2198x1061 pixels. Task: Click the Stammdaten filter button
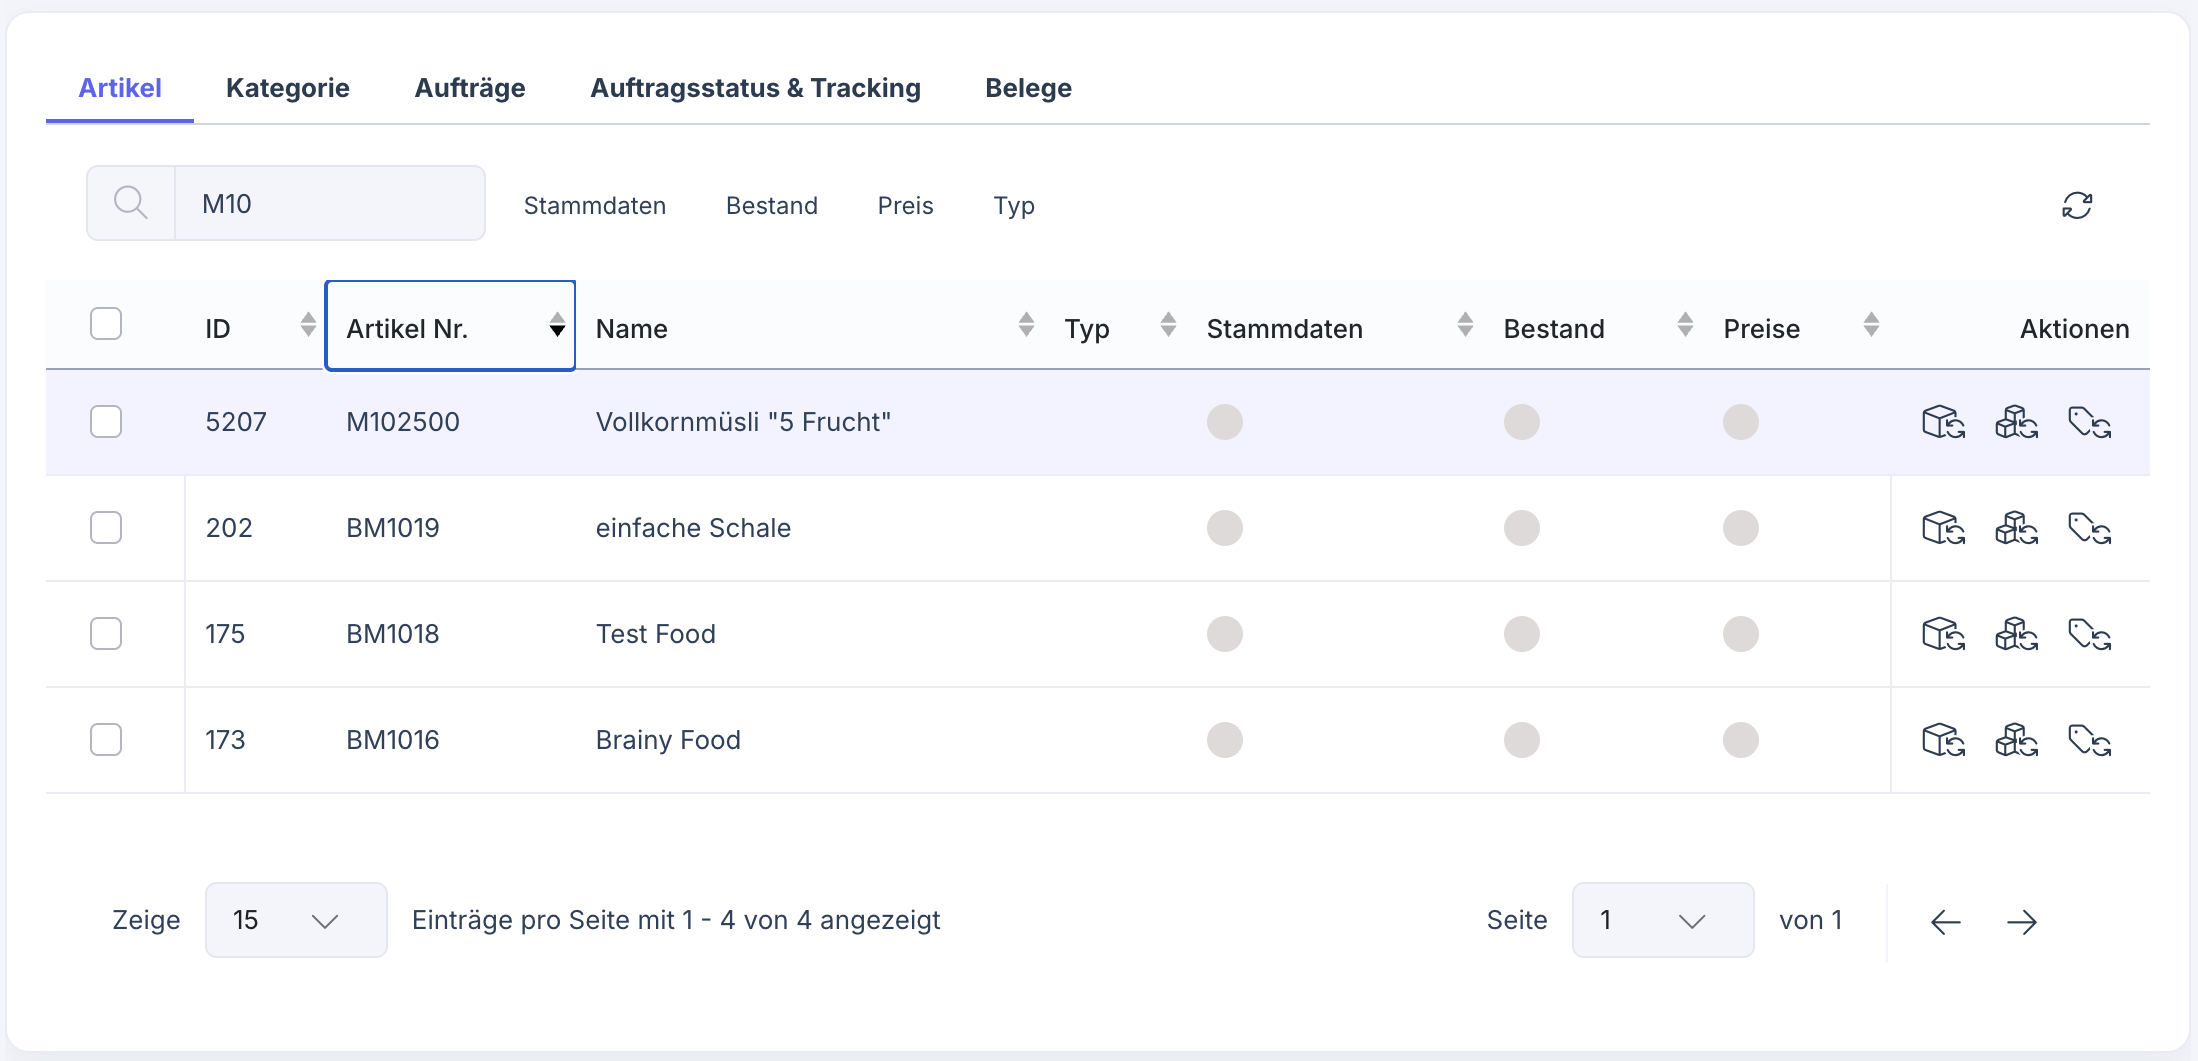[594, 205]
